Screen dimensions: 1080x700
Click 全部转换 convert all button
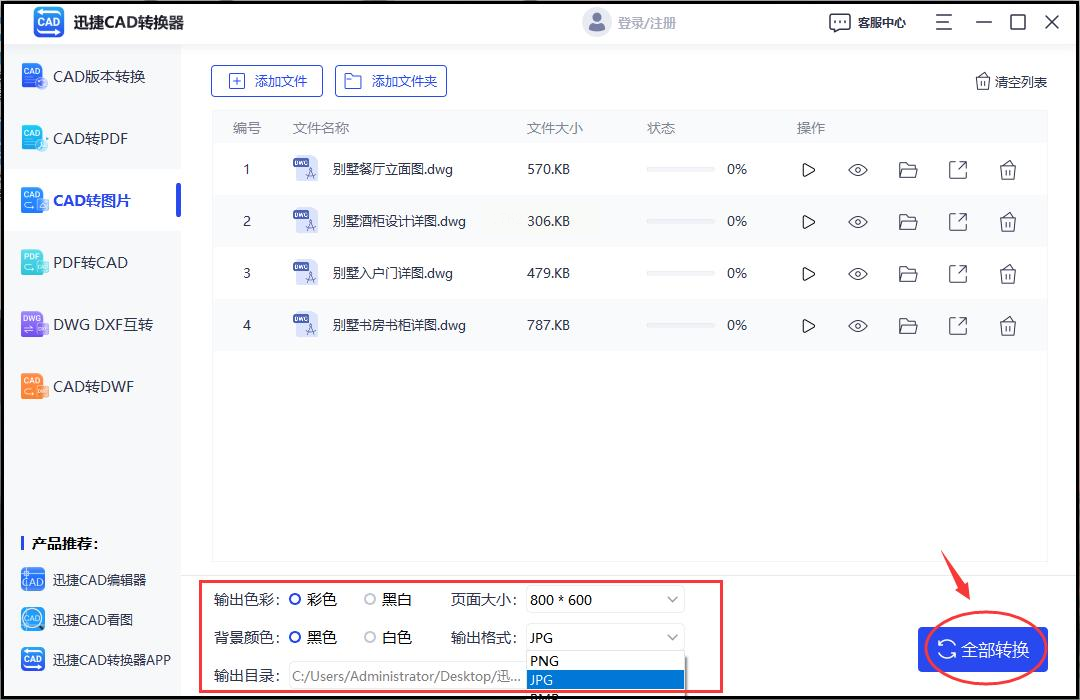pos(983,649)
